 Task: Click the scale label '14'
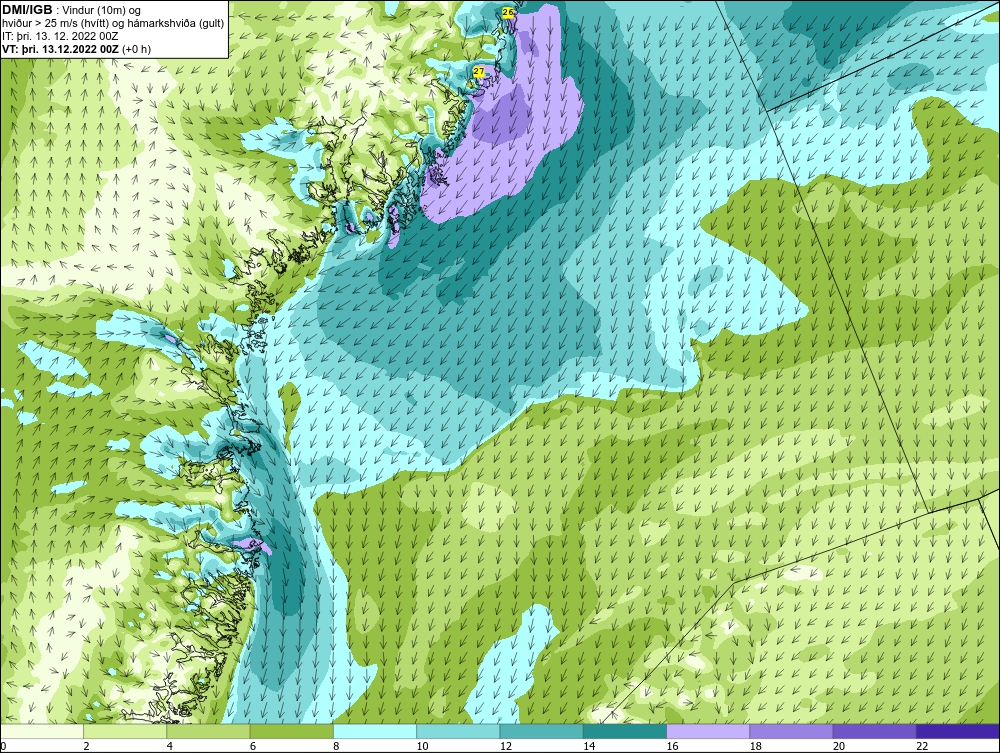click(x=589, y=746)
